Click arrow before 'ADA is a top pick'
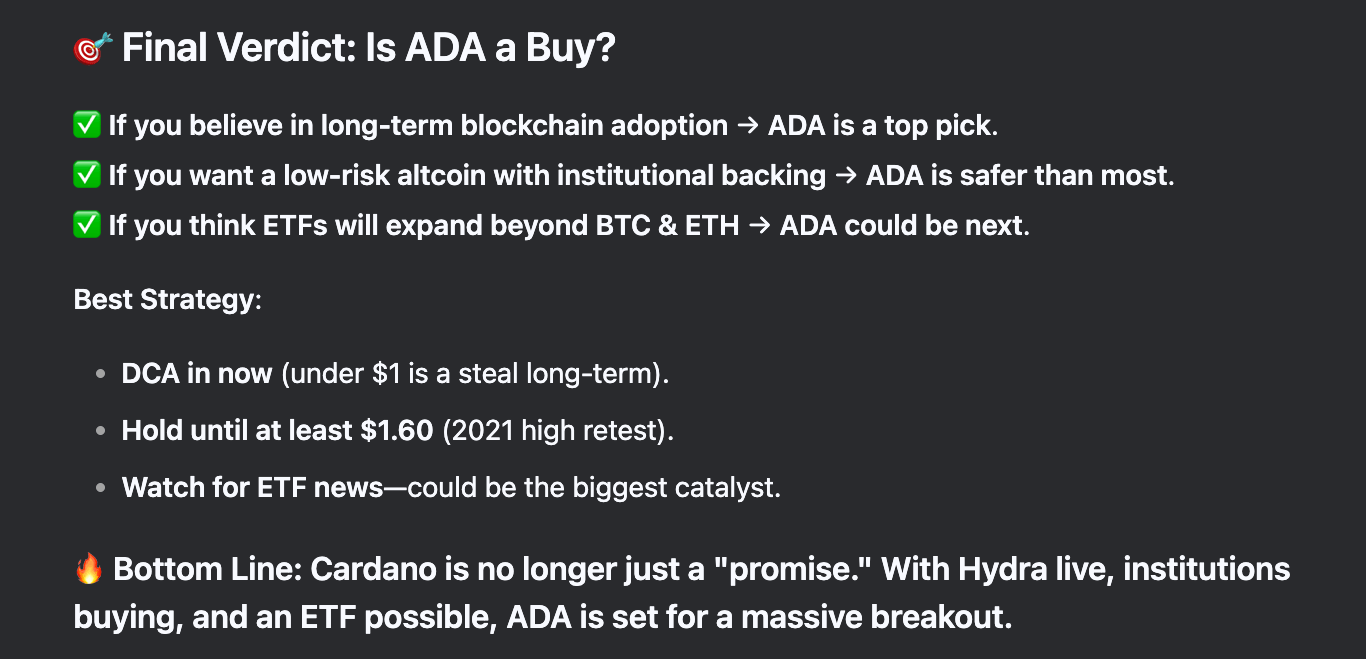Viewport: 1366px width, 659px height. tap(748, 127)
